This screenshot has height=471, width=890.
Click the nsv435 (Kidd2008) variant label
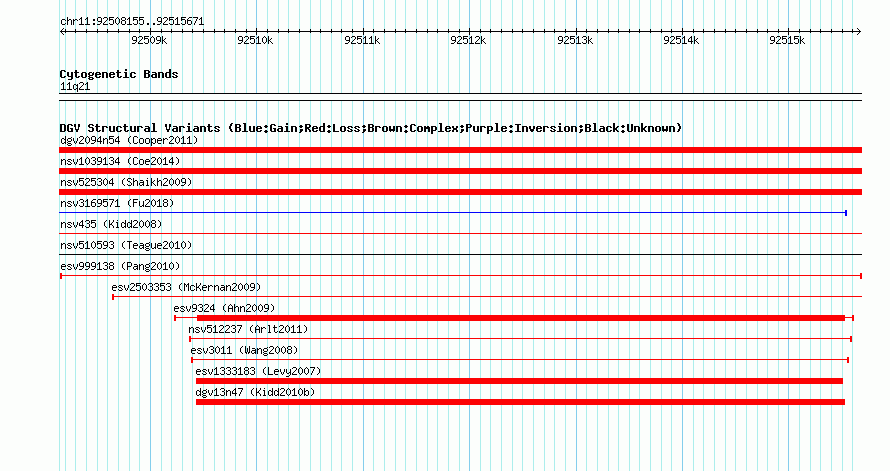(111, 224)
